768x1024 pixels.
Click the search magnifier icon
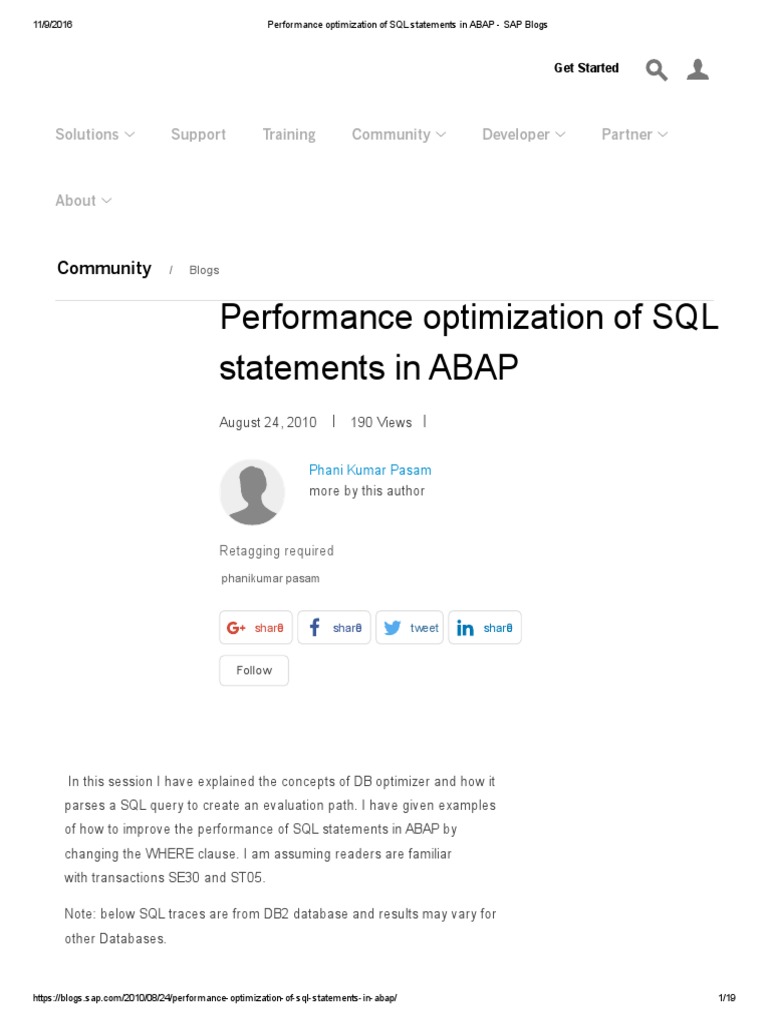click(x=656, y=69)
